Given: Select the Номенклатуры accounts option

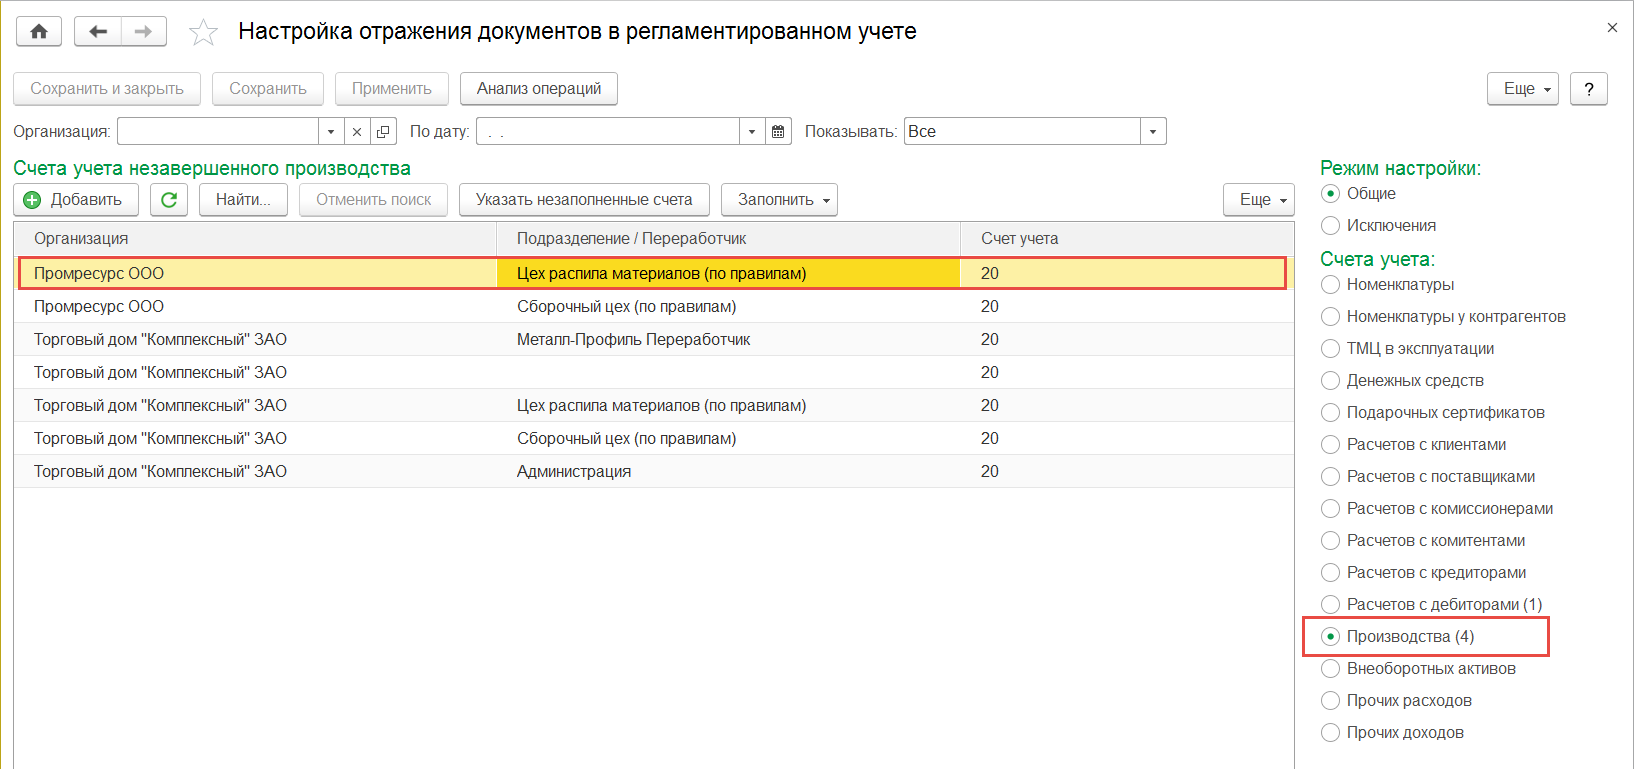Looking at the screenshot, I should coord(1331,285).
